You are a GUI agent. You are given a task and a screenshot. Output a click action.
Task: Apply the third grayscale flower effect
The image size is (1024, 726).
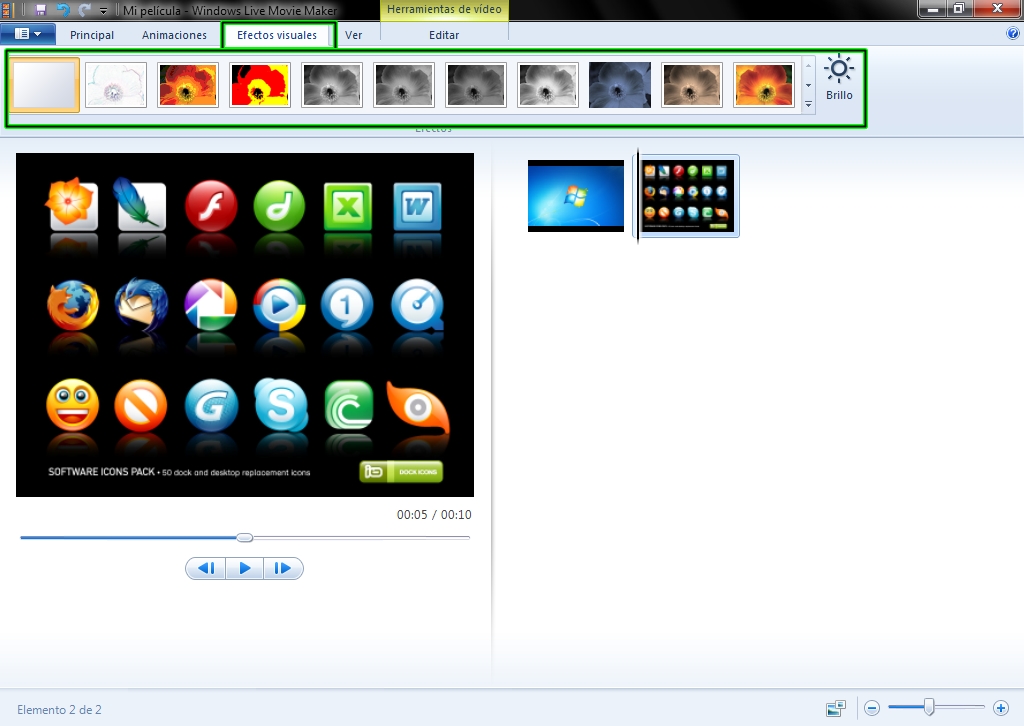(x=476, y=85)
